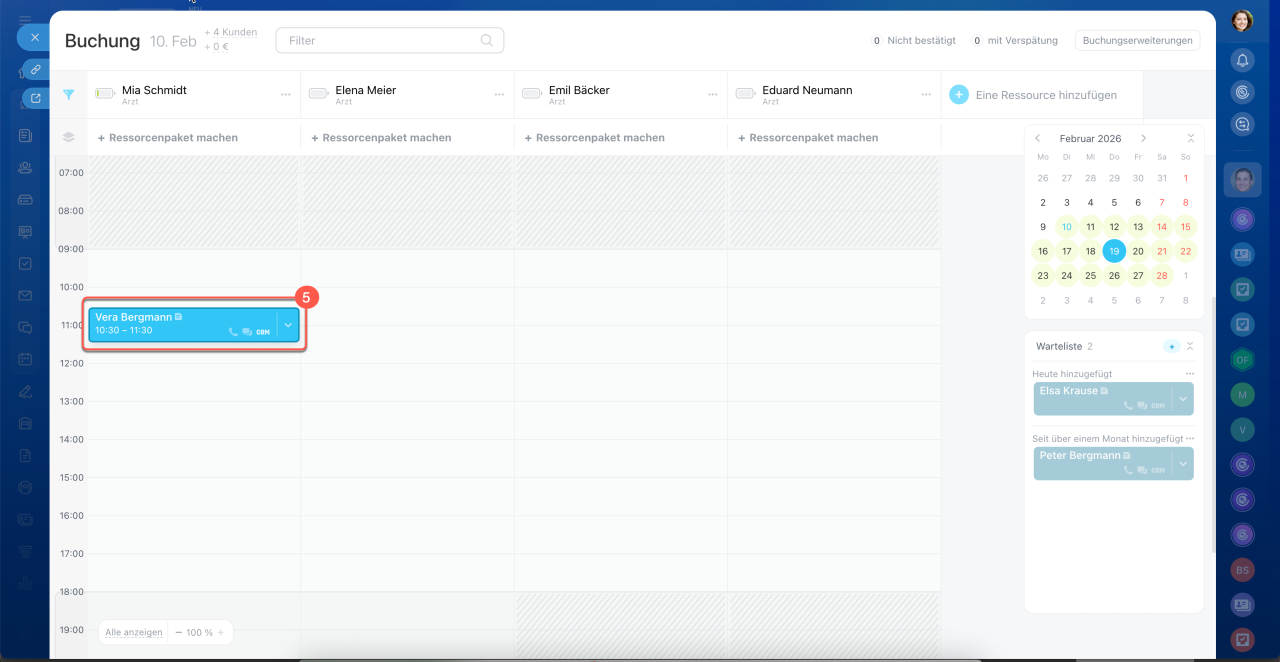Click 'Eine Ressource hinzufügen' text
This screenshot has height=662, width=1280.
pos(1046,95)
